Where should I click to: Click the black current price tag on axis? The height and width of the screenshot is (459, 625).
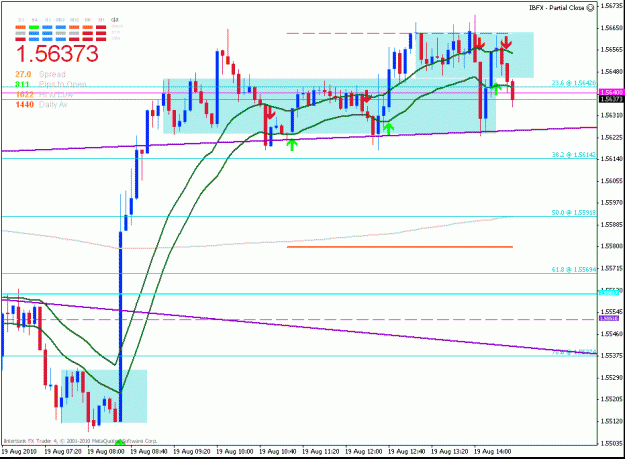tap(611, 99)
